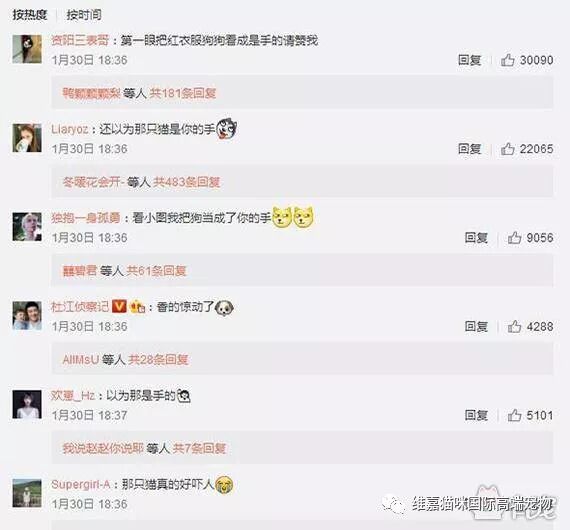570x530 pixels.
Task: Like the comment with 30090 likes
Action: pyautogui.click(x=507, y=60)
